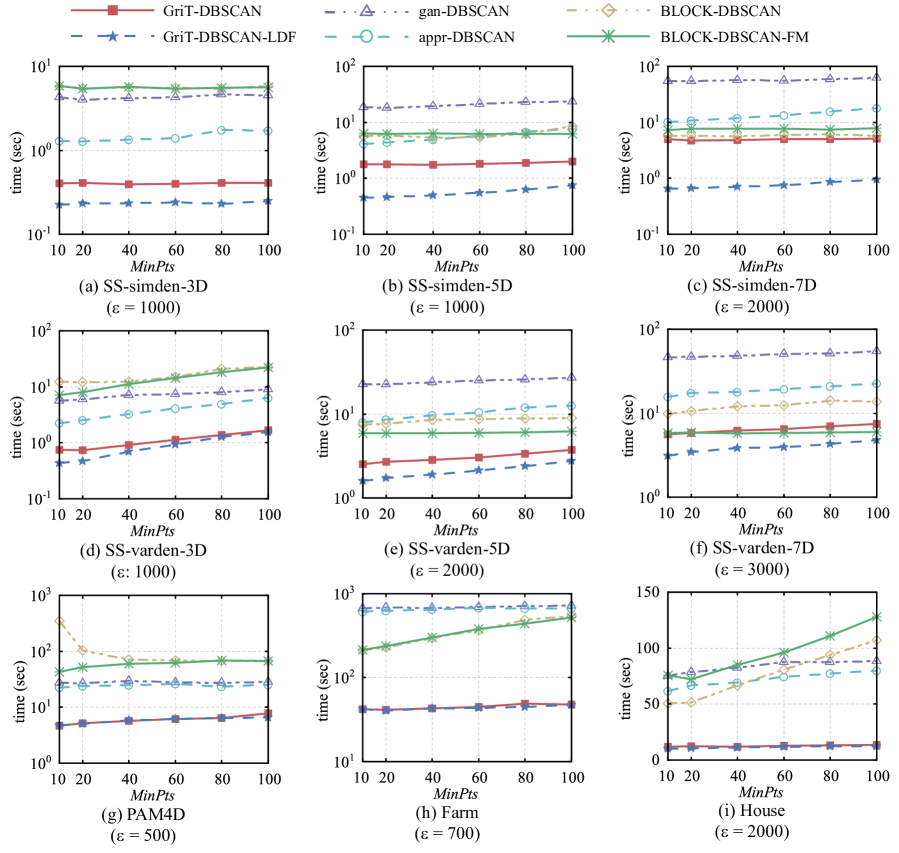Click '(ε = 2000)' under SS-simden-7D caption
The height and width of the screenshot is (853, 899).
752,307
